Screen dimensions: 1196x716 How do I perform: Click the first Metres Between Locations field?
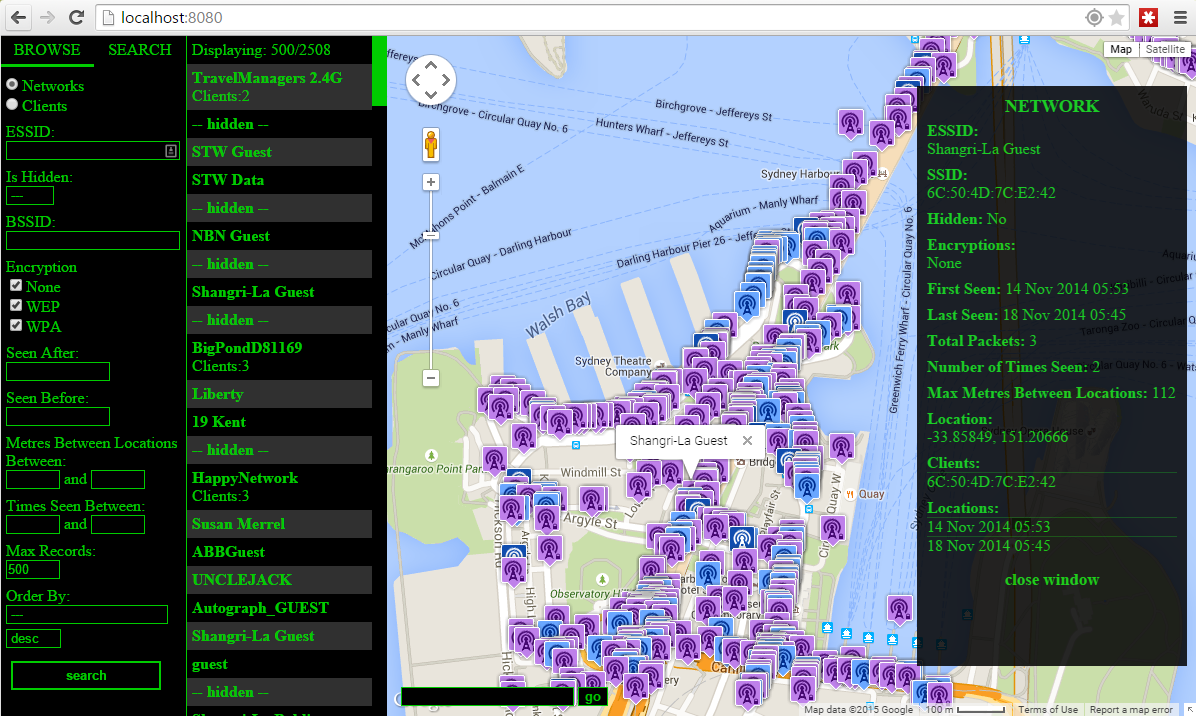tap(33, 480)
